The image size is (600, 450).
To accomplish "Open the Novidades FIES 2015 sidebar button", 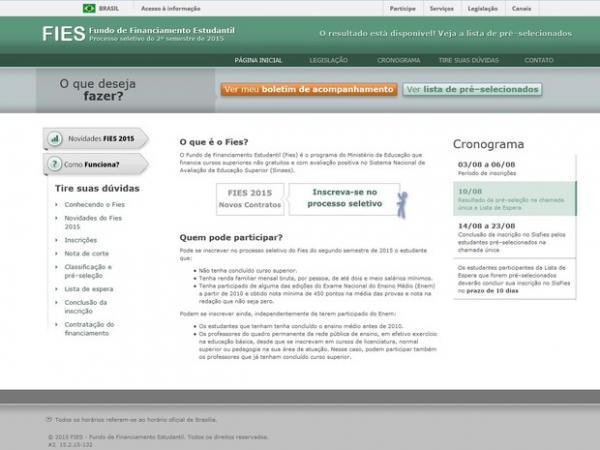I will (x=96, y=139).
